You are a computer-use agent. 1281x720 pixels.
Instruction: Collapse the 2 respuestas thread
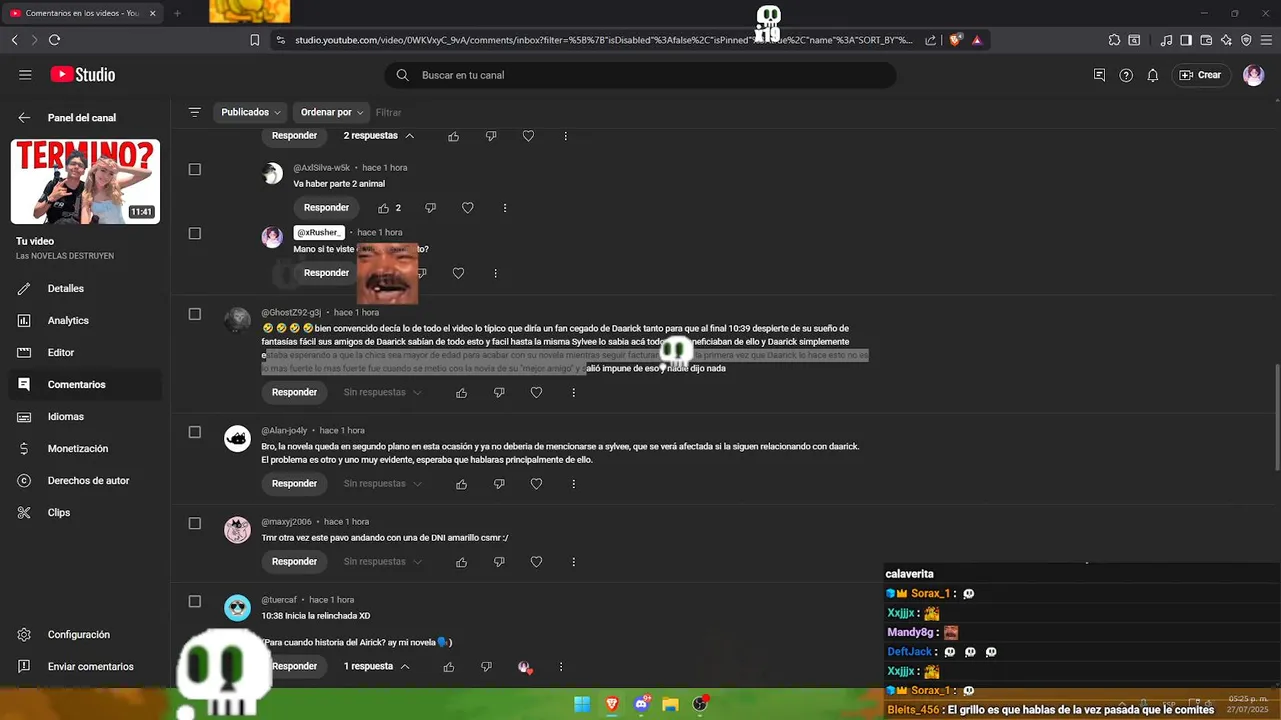[x=378, y=135]
